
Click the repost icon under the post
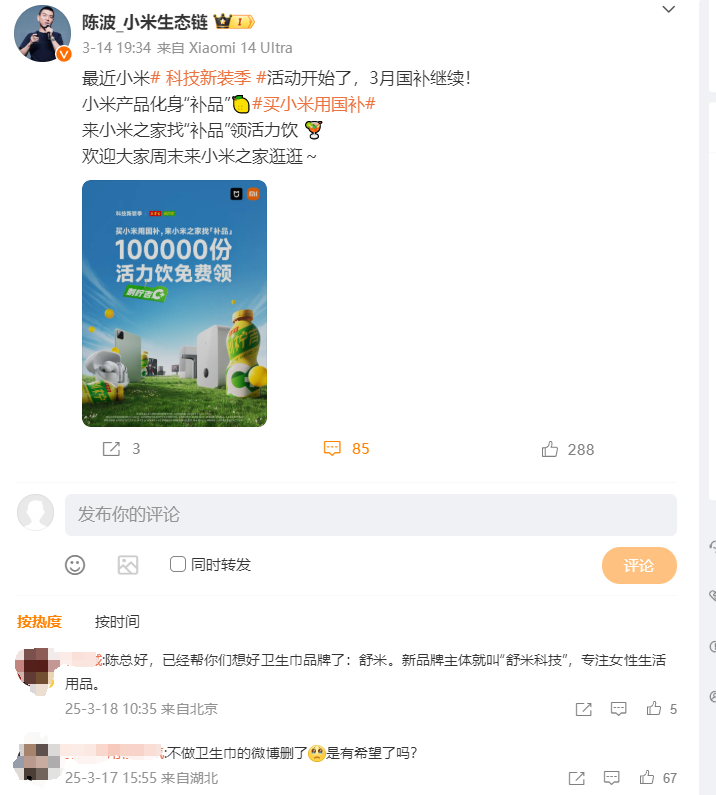point(111,449)
